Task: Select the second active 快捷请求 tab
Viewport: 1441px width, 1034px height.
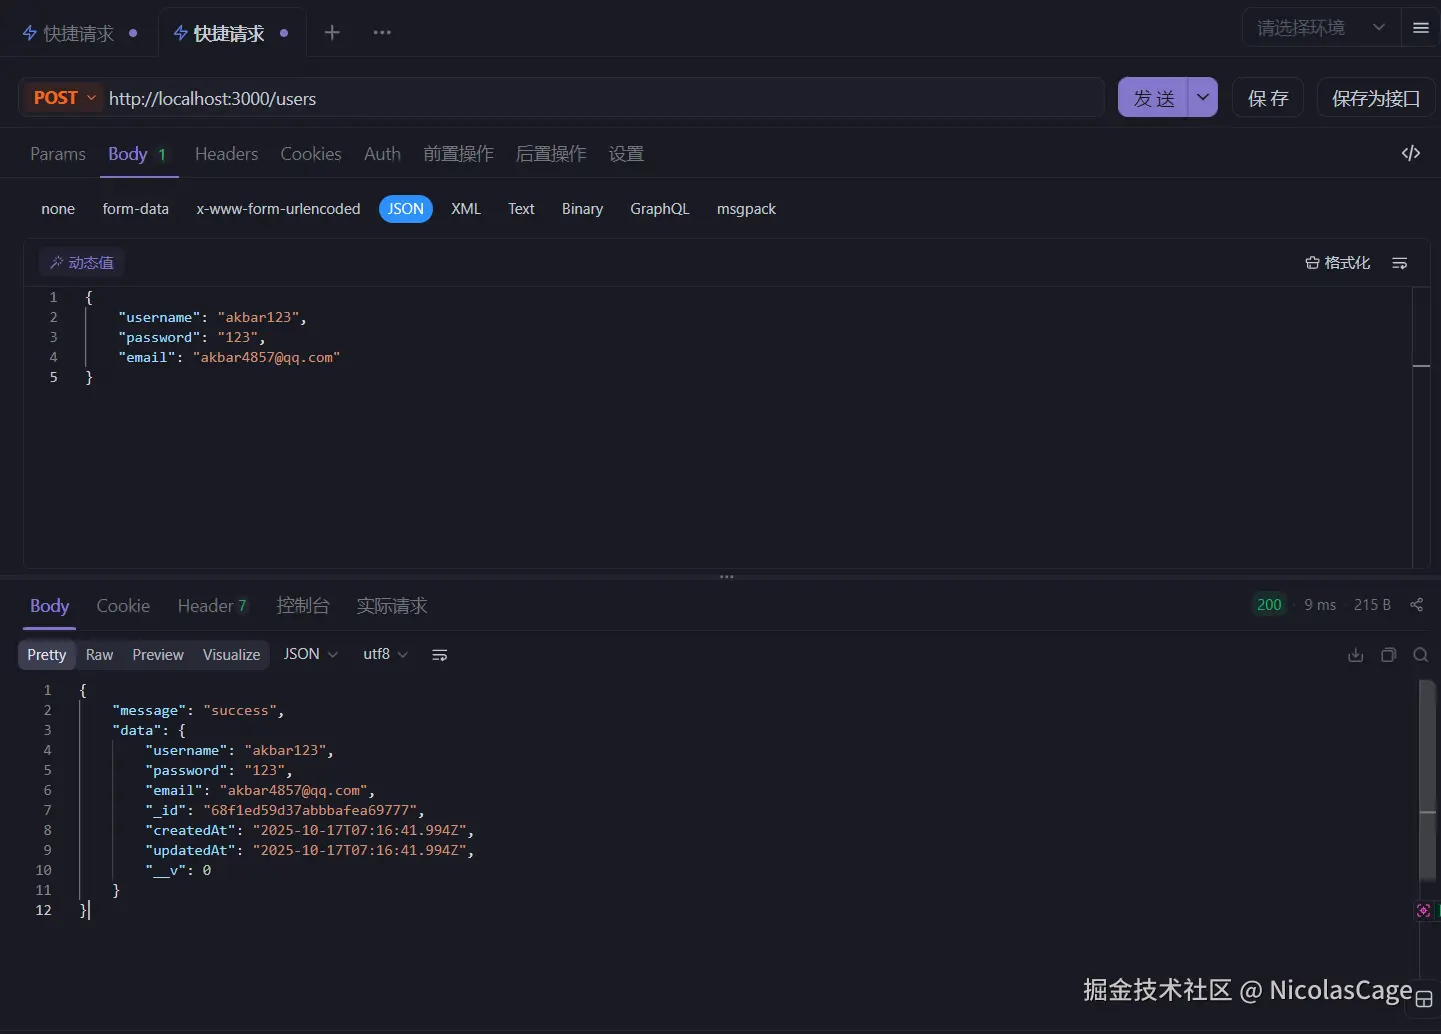Action: pyautogui.click(x=231, y=33)
